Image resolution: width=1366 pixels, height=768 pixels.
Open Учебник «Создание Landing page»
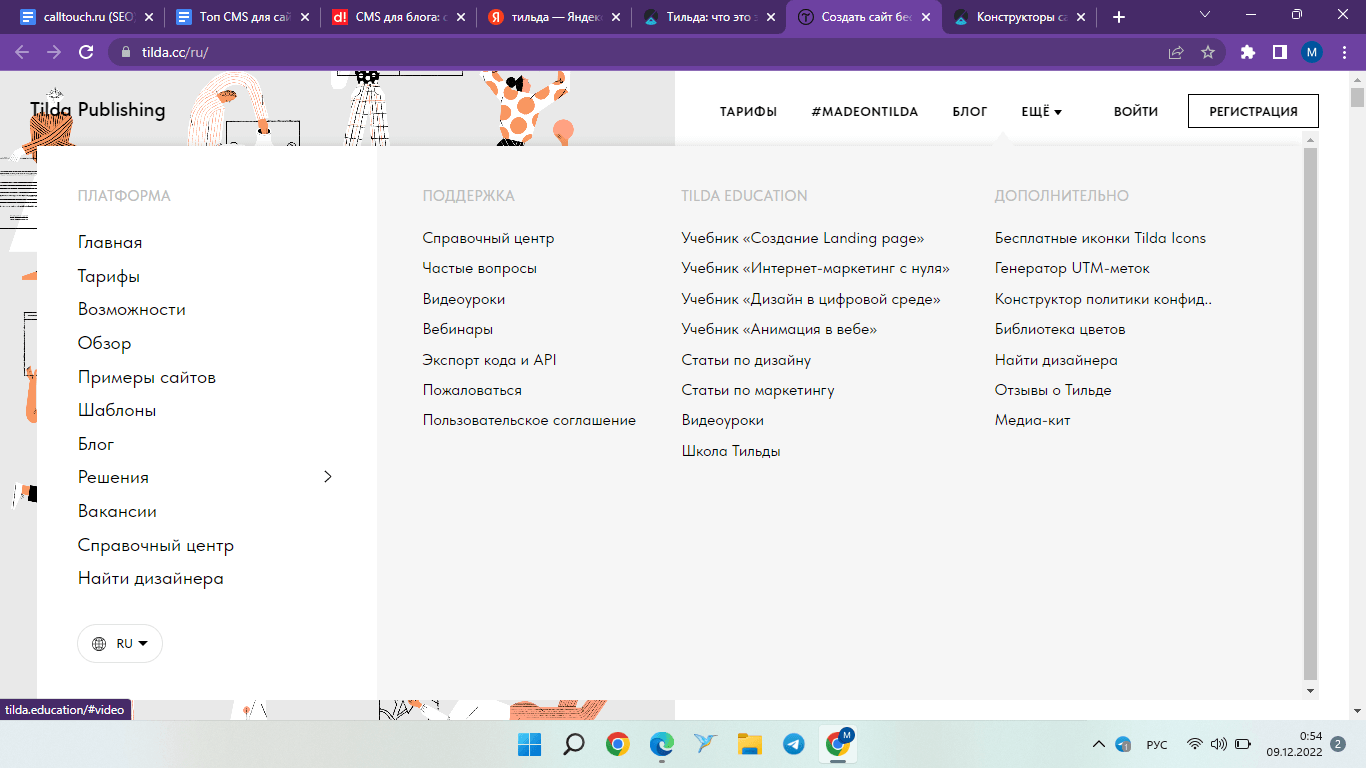click(803, 238)
